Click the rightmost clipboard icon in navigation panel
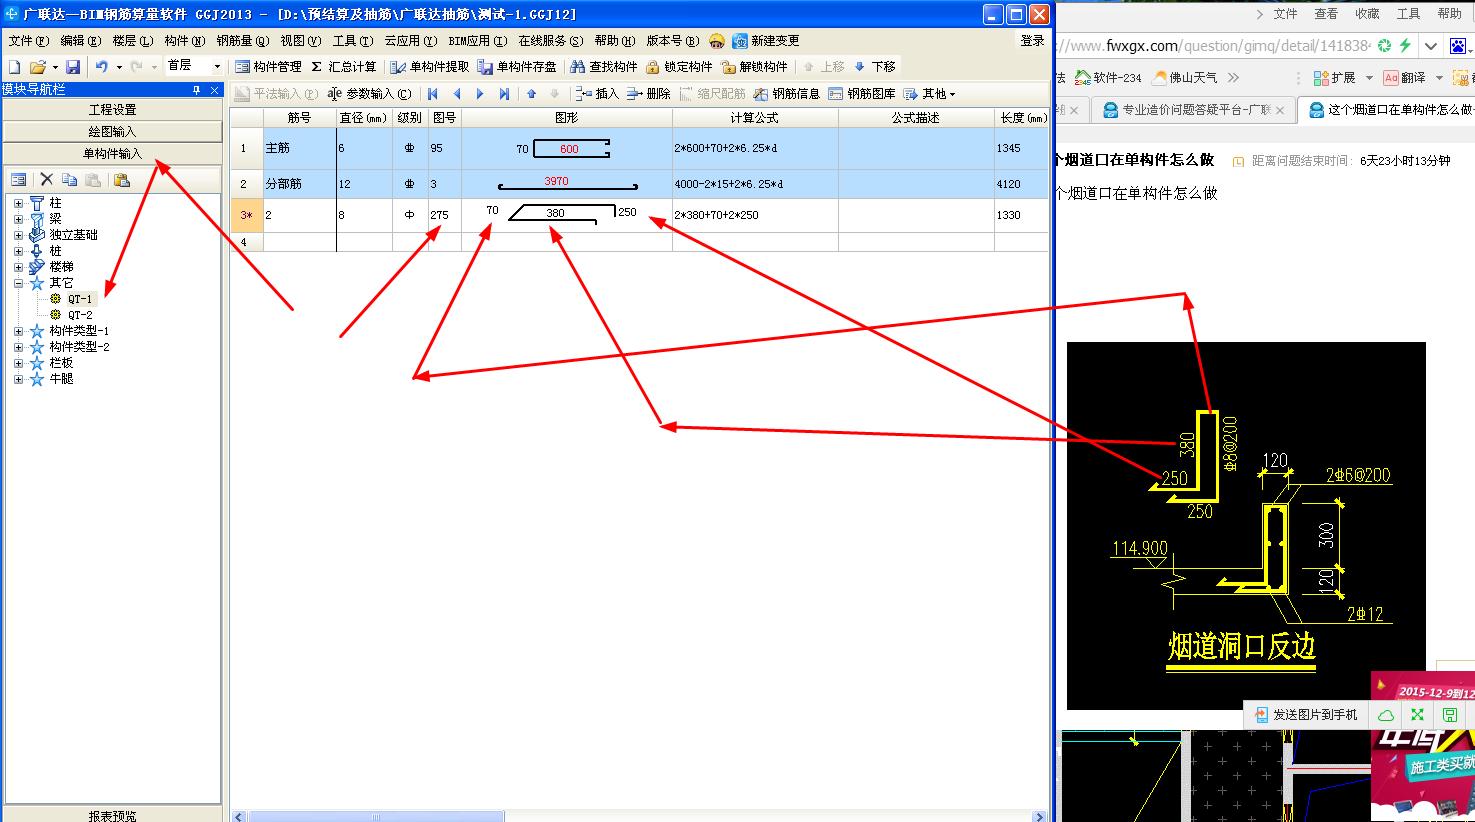Screen dimensions: 1475x822 tap(122, 180)
